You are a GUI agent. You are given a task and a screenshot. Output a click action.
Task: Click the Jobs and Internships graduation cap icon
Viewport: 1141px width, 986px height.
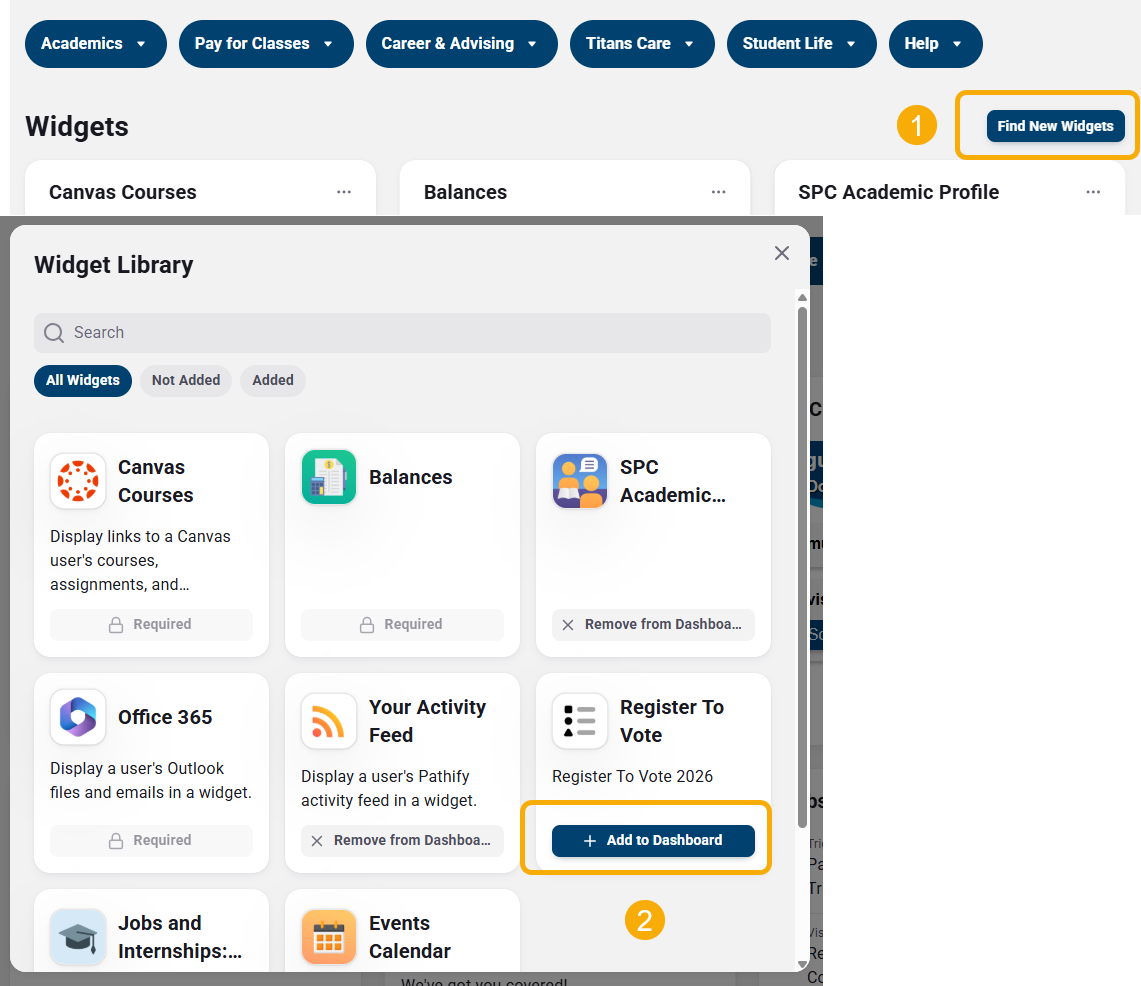click(x=78, y=937)
